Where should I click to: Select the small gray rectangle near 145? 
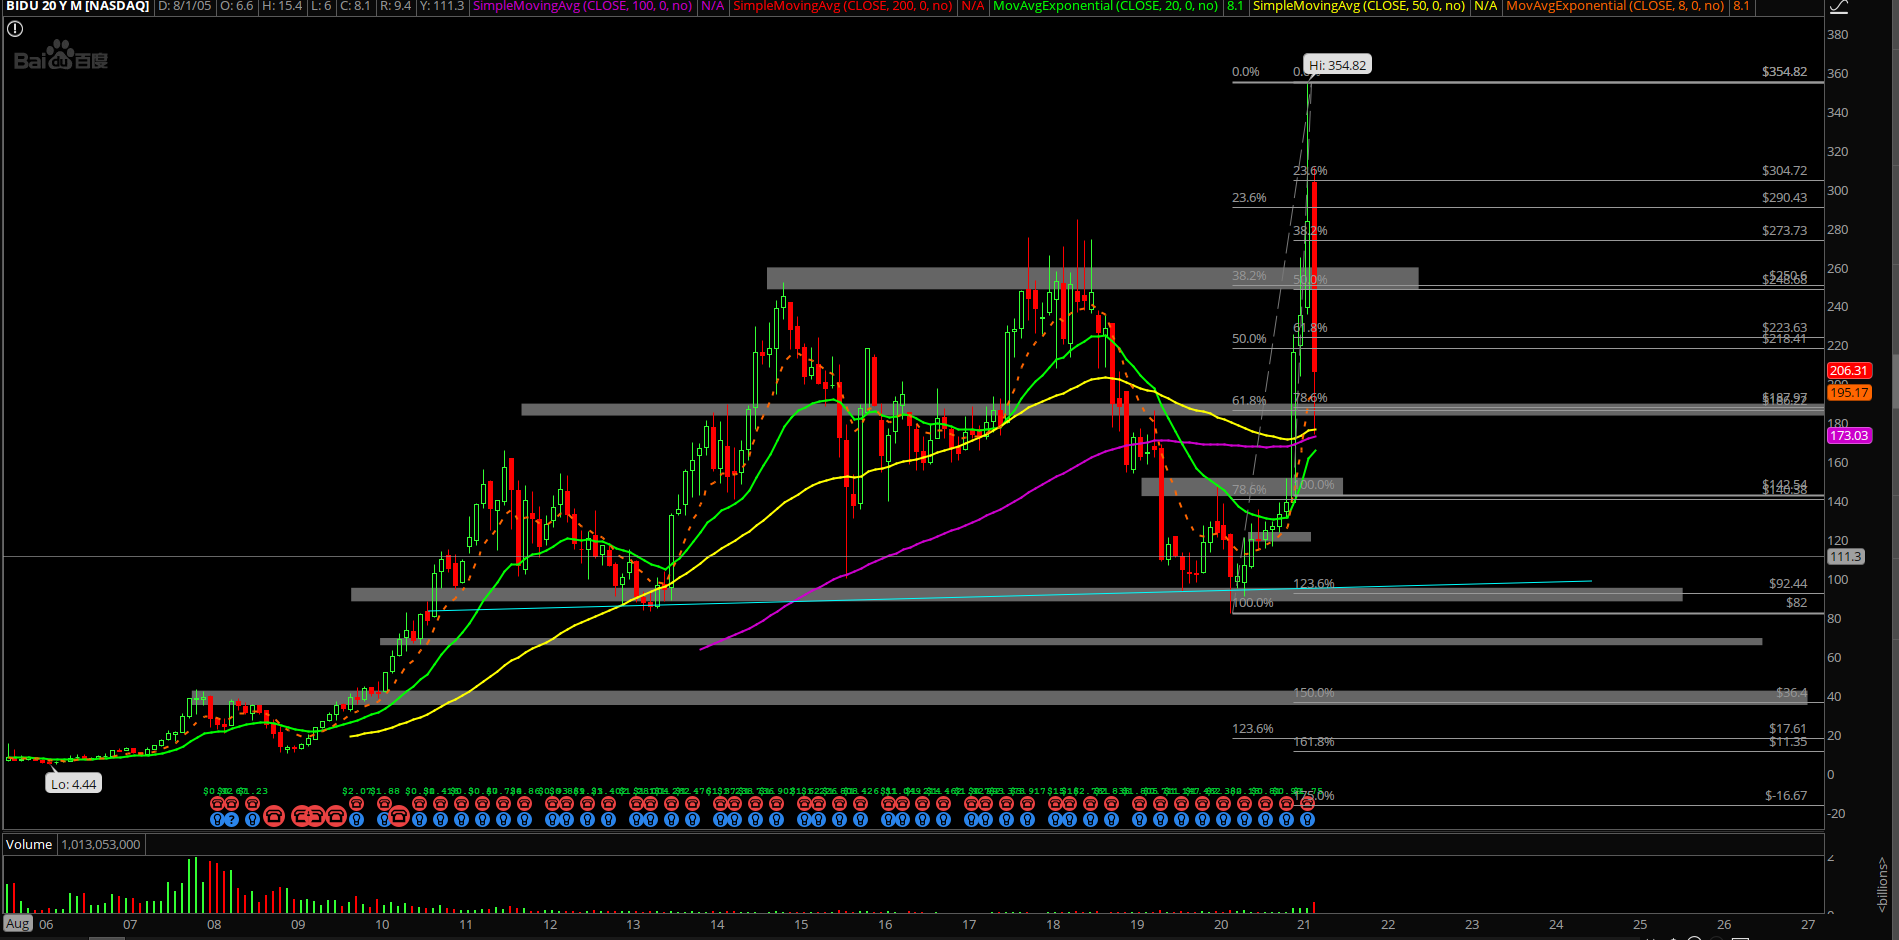tap(1242, 486)
